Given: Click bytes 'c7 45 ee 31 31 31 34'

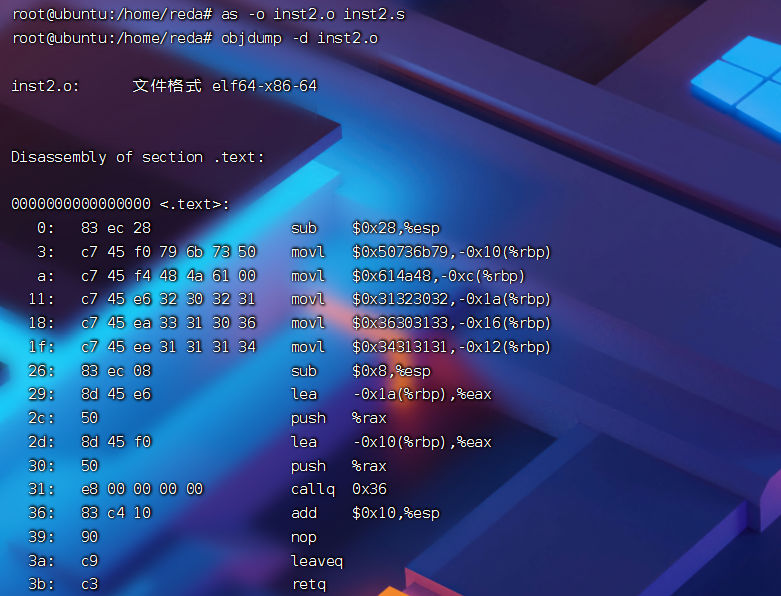Looking at the screenshot, I should pyautogui.click(x=168, y=347).
